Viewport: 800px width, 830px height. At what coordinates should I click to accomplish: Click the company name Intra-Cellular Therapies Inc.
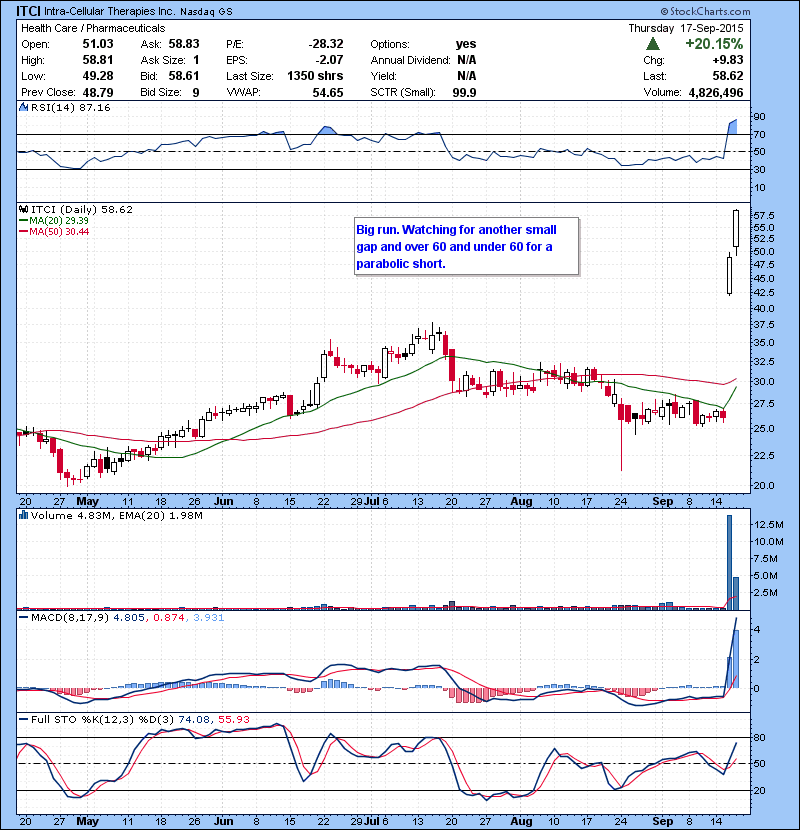point(110,11)
